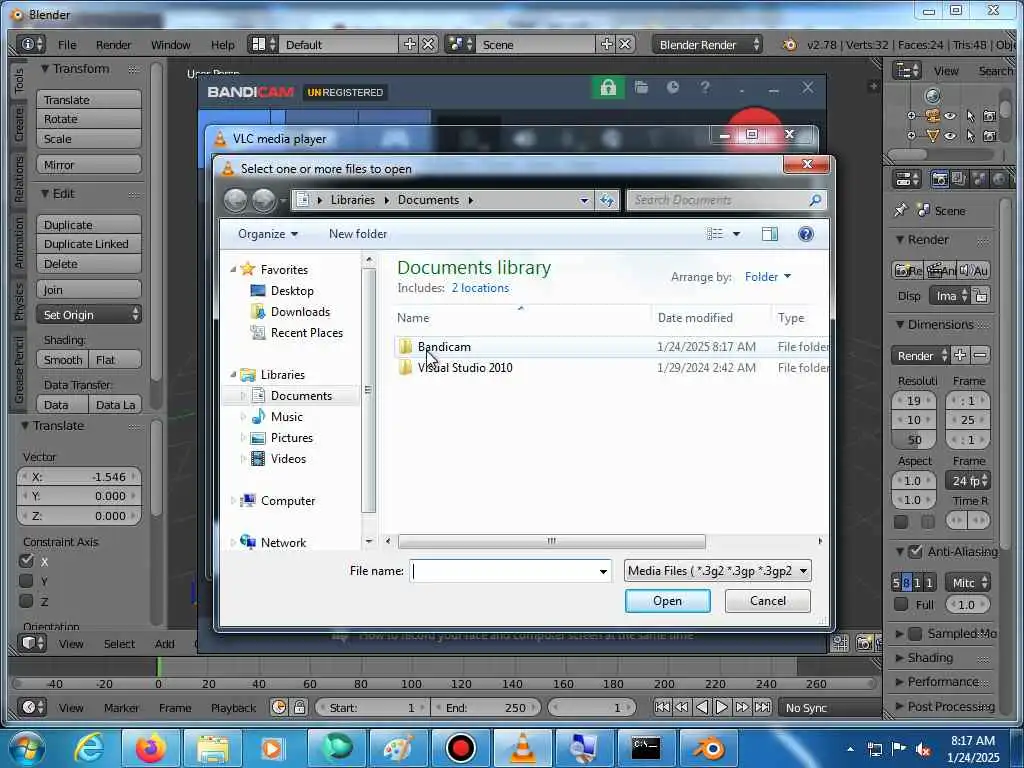Open the timeline Playback menu
This screenshot has height=768, width=1024.
coord(233,707)
